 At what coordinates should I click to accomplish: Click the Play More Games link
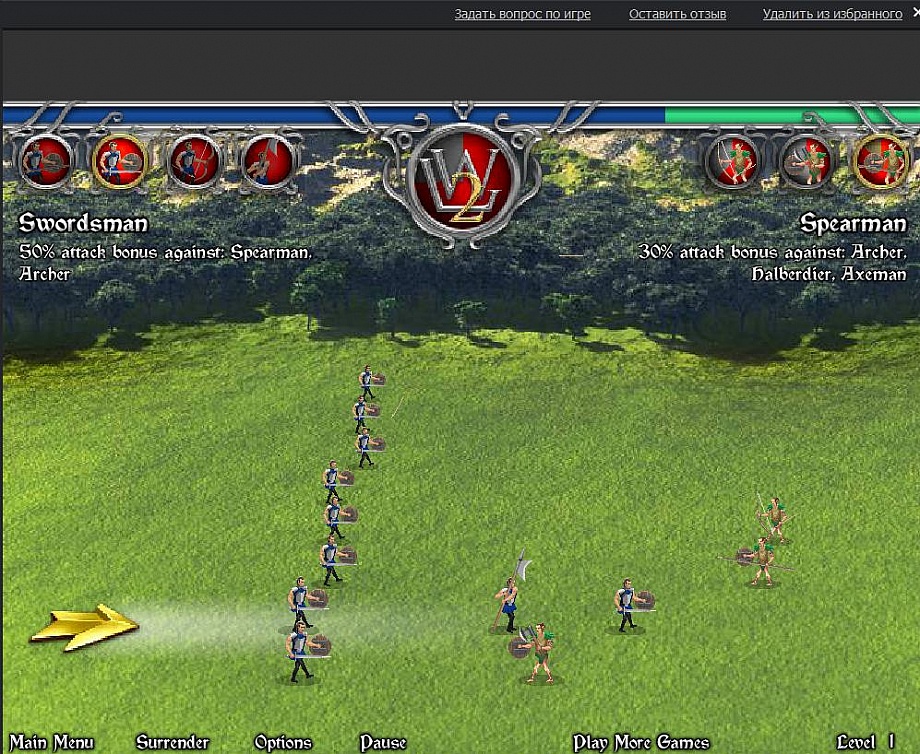tap(641, 742)
